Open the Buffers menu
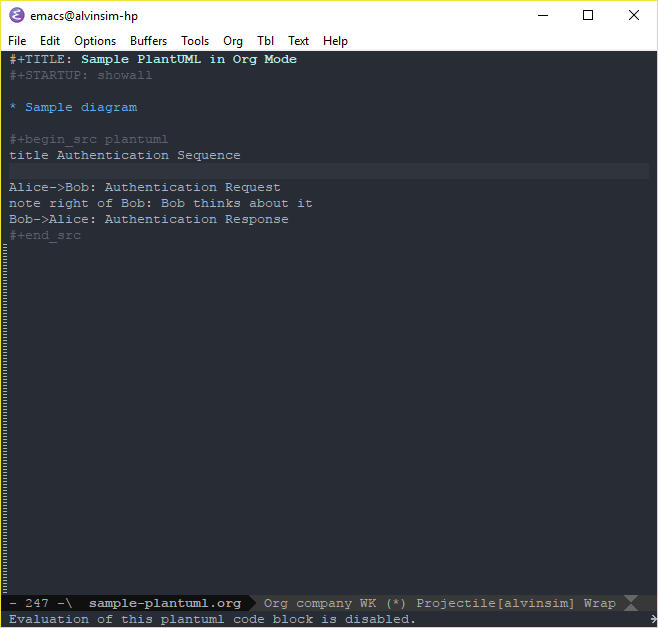This screenshot has height=628, width=658. pyautogui.click(x=149, y=41)
